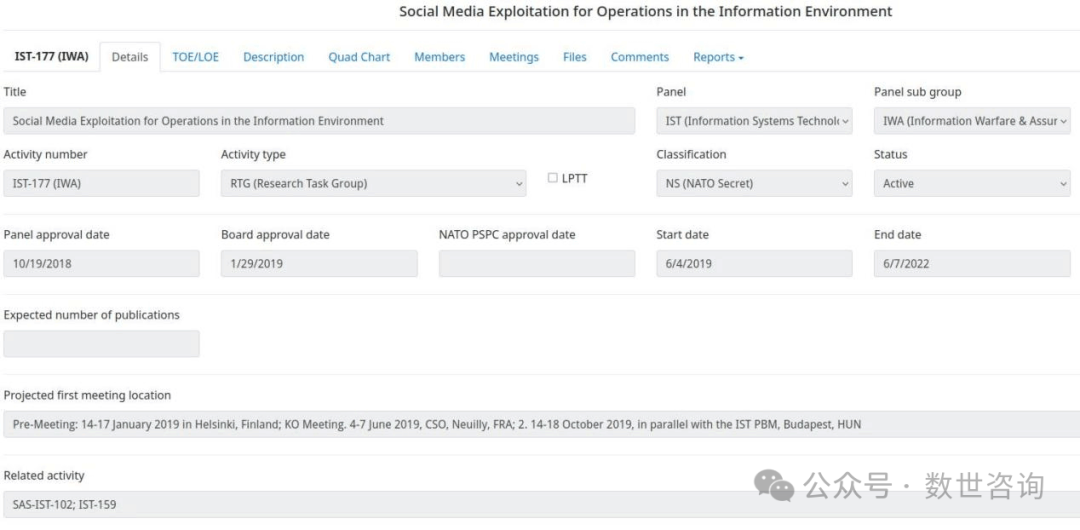Click the Title field label
Image resolution: width=1080 pixels, height=530 pixels.
(x=15, y=92)
